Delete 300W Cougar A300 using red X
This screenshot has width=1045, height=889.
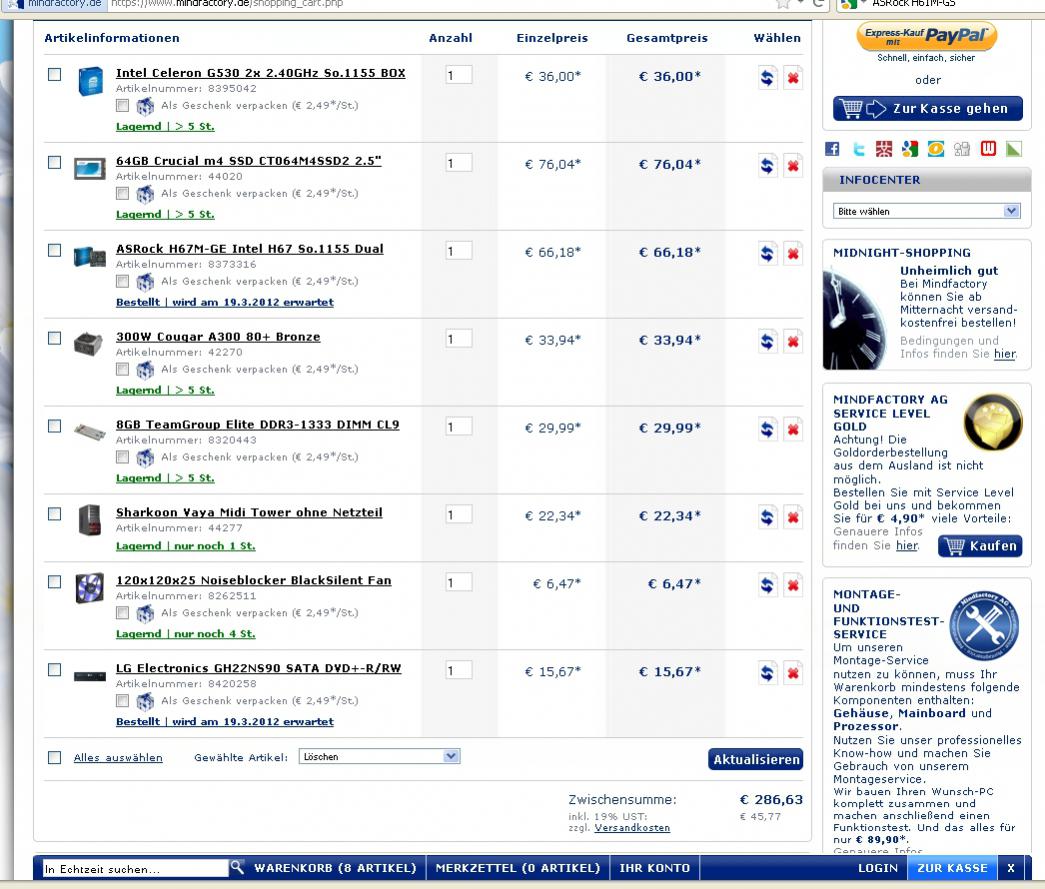coord(793,342)
